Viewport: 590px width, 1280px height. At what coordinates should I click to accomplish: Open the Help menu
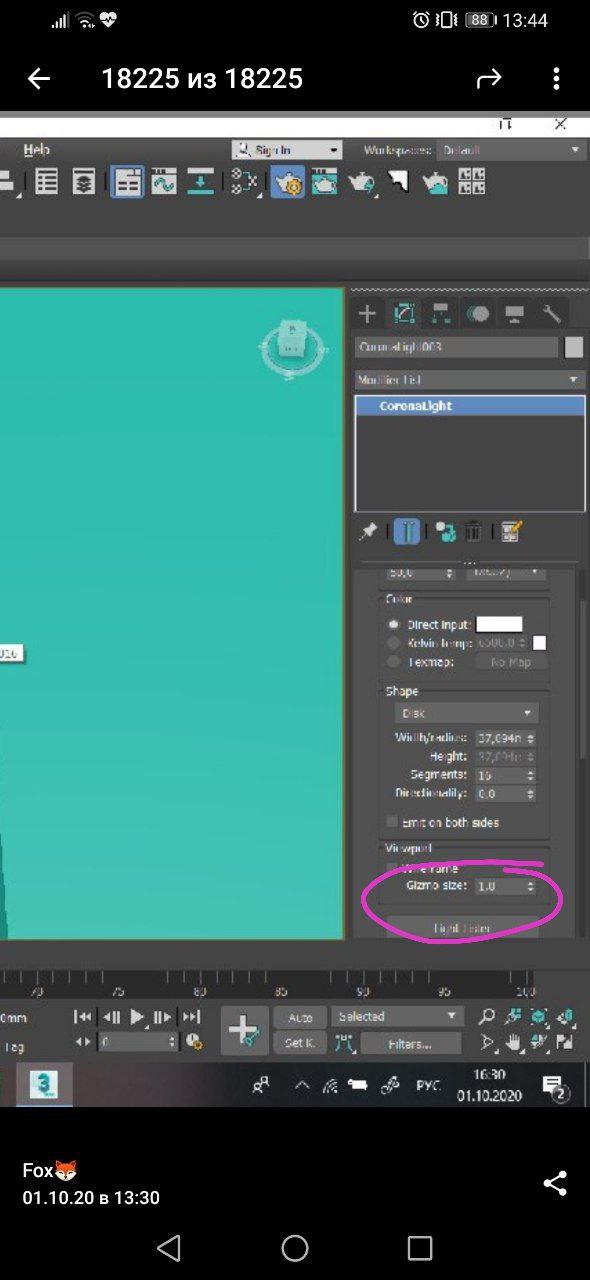36,149
